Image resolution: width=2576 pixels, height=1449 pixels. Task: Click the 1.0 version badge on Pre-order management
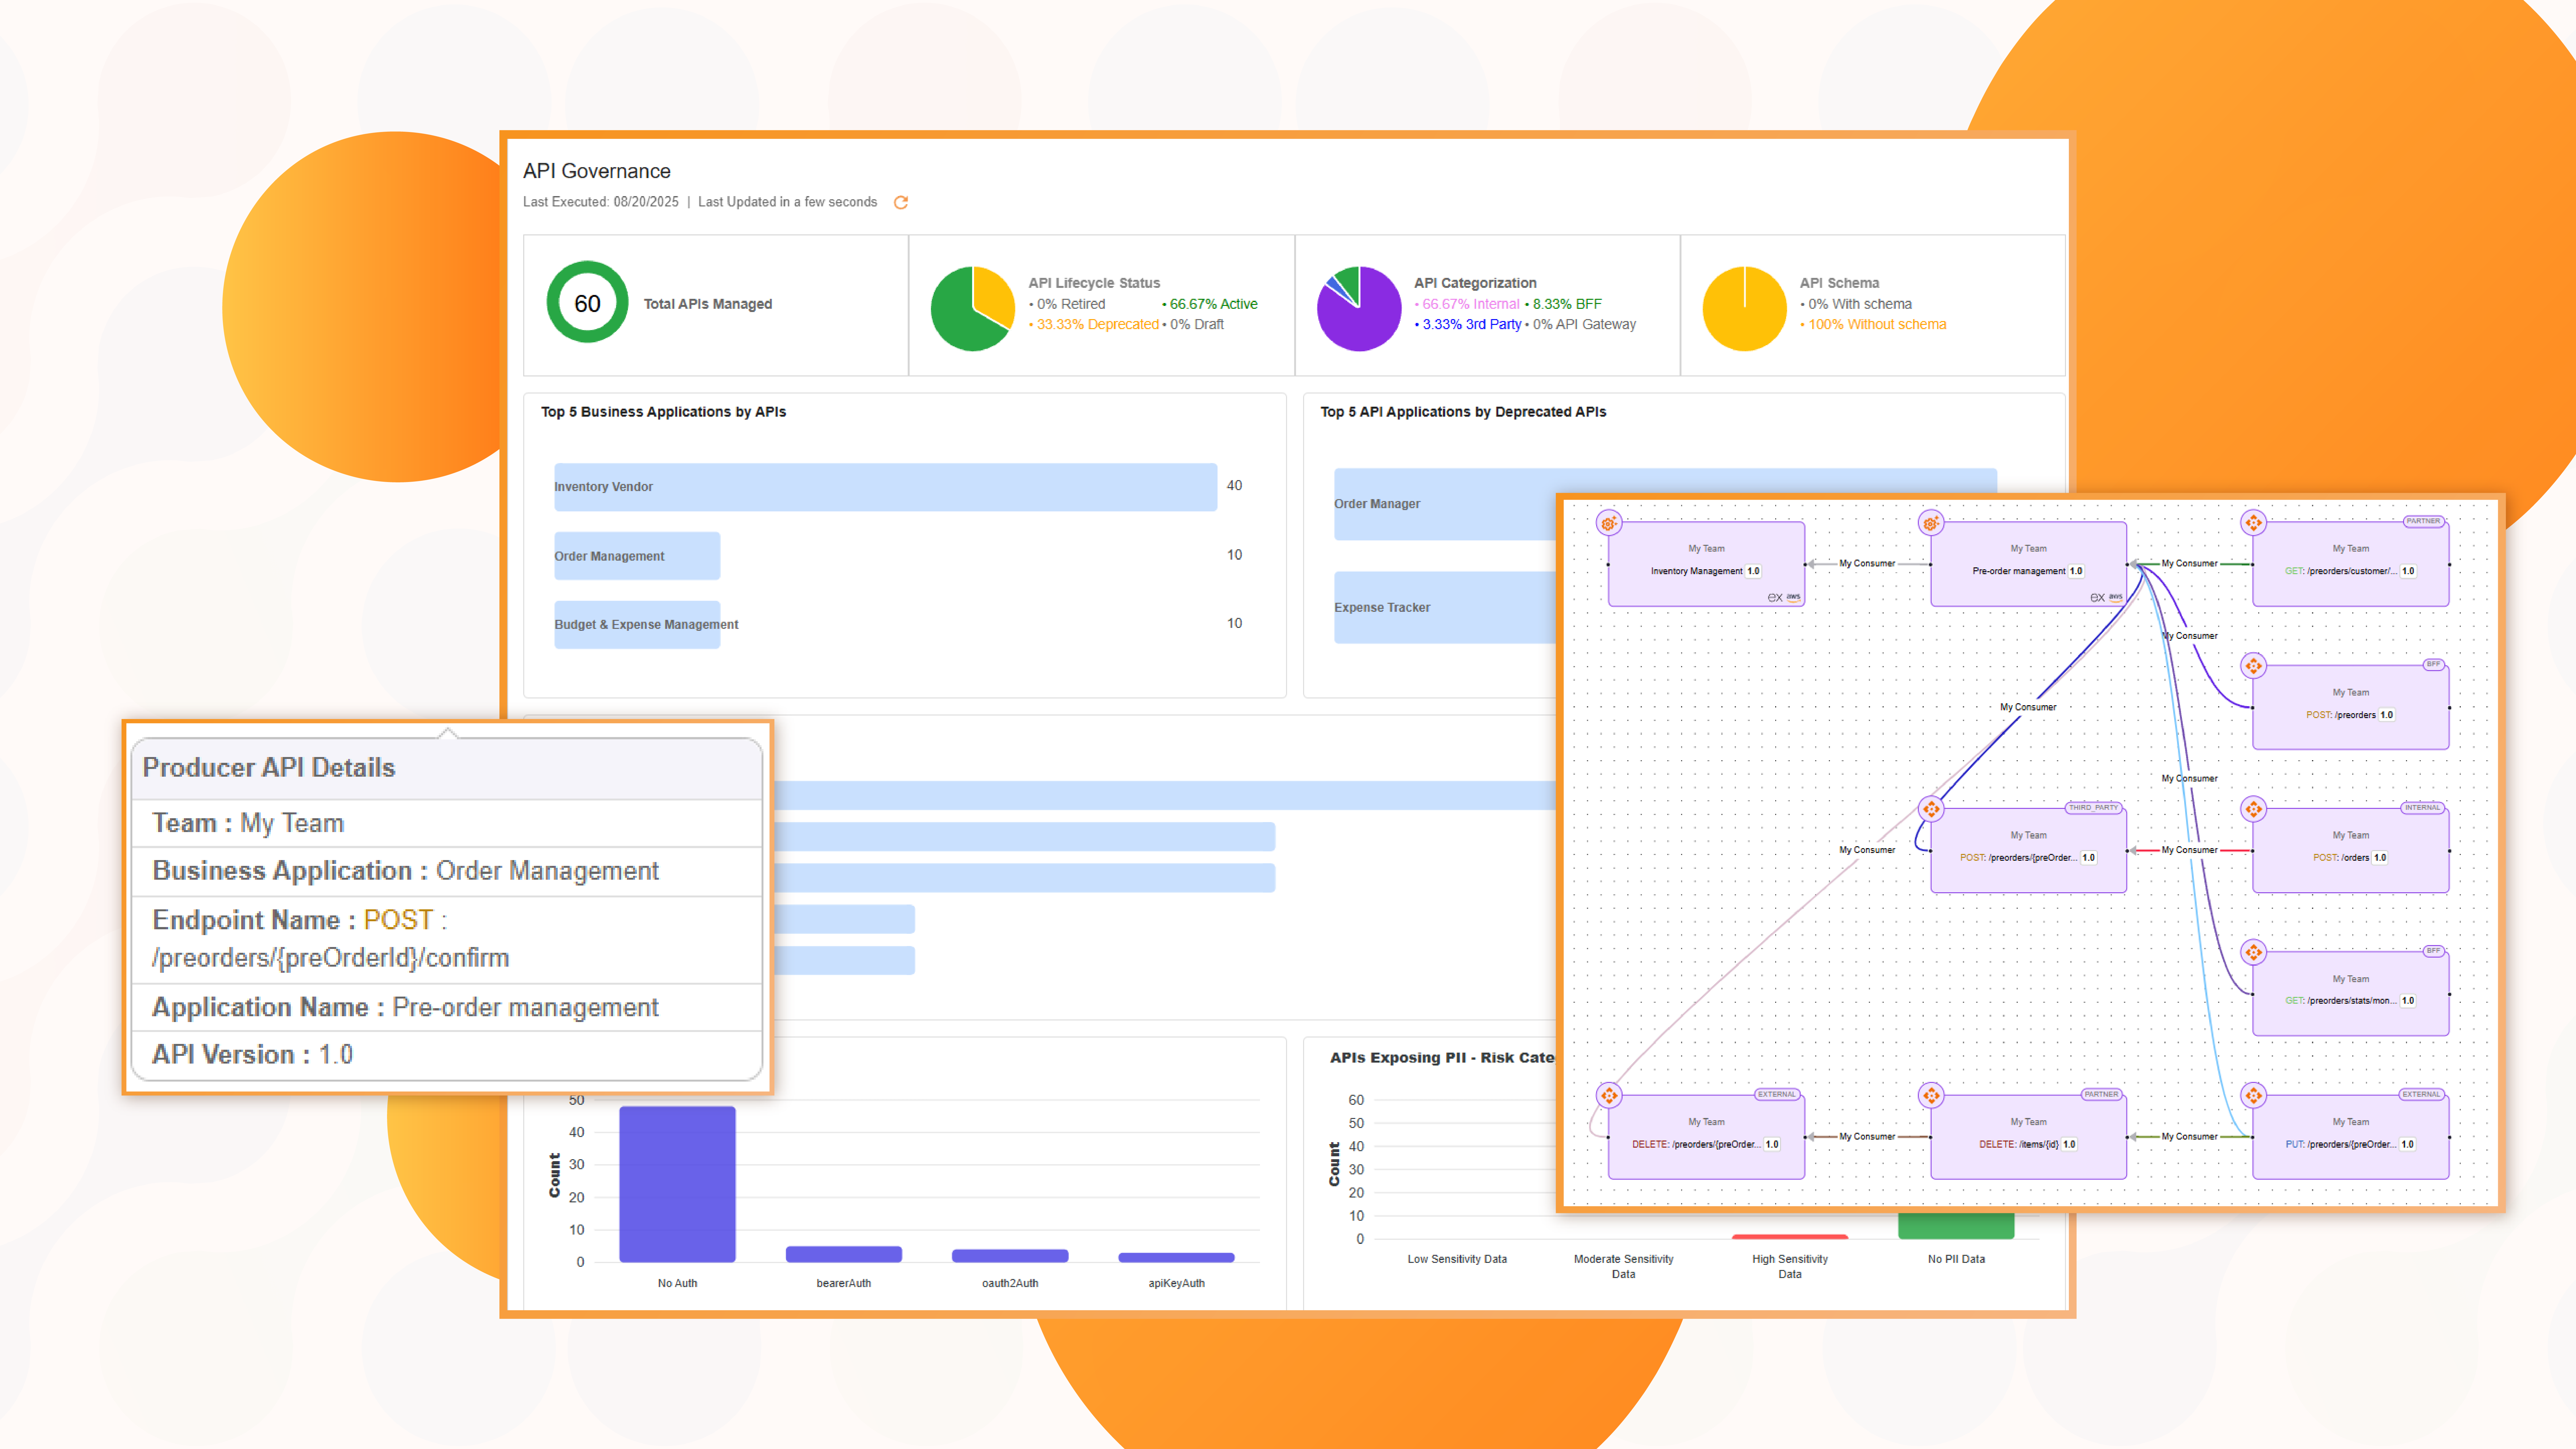click(x=2076, y=571)
